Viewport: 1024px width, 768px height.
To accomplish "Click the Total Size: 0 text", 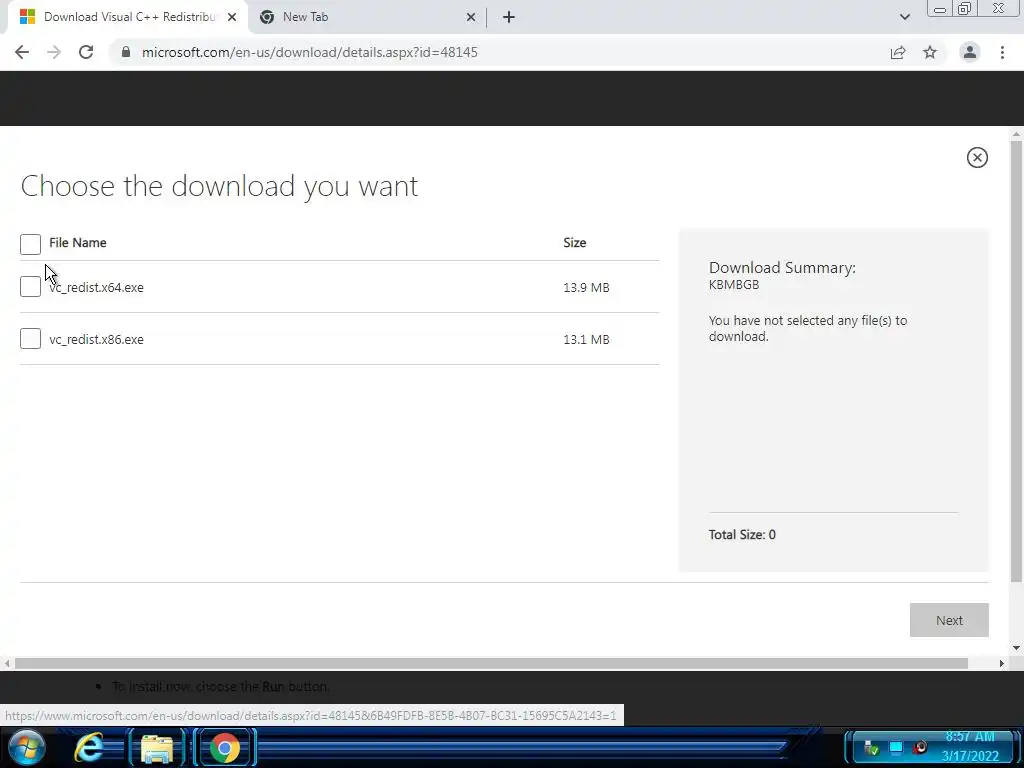I will coord(742,534).
